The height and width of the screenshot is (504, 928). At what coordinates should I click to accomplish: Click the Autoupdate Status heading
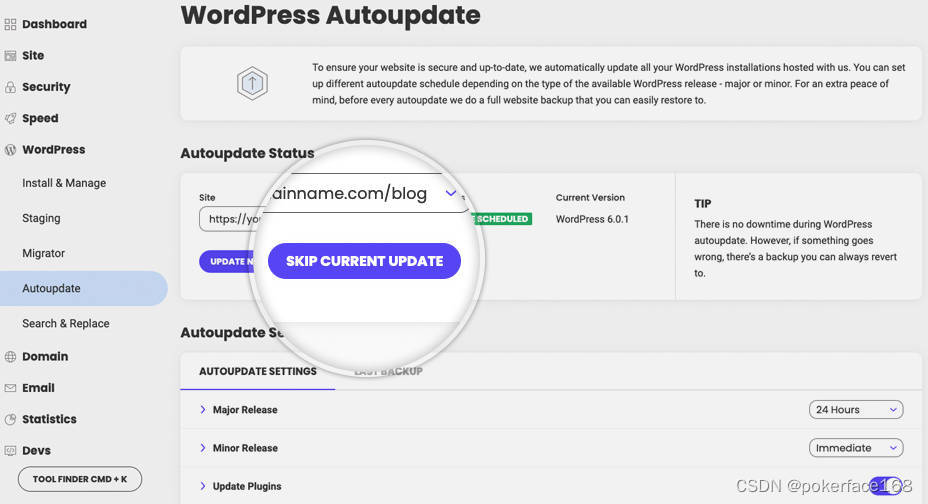[x=247, y=153]
